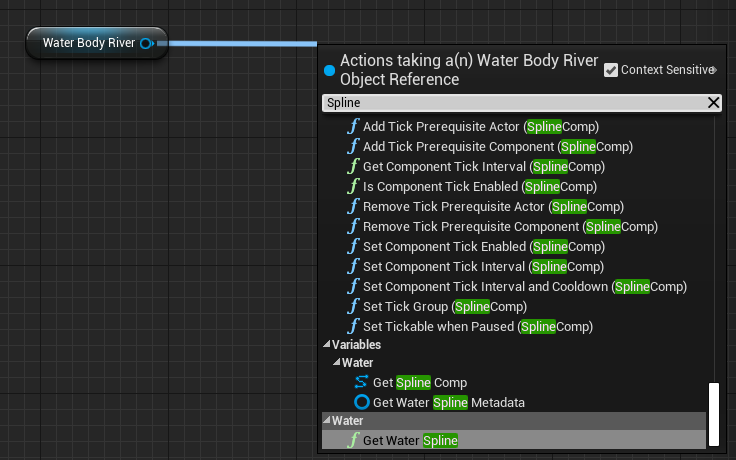736x460 pixels.
Task: Click the Get Spline Comp variable icon
Action: tap(361, 383)
